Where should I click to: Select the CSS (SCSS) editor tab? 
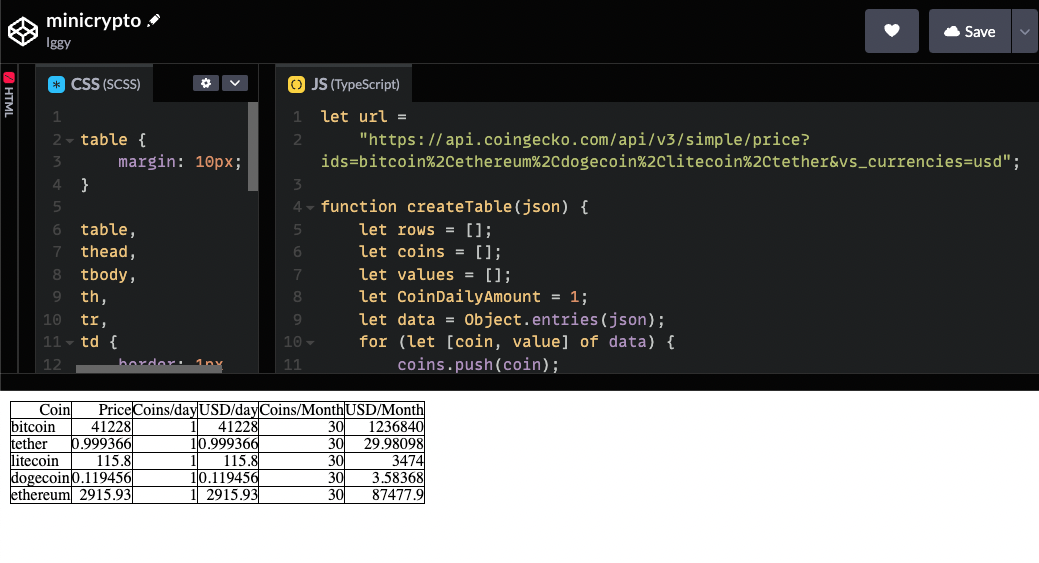click(94, 84)
